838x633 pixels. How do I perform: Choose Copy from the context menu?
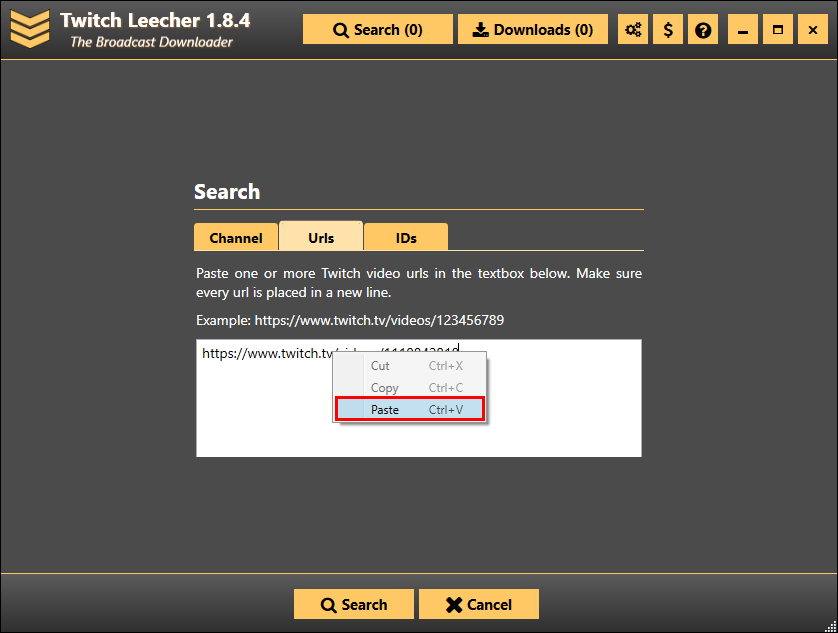tap(409, 388)
